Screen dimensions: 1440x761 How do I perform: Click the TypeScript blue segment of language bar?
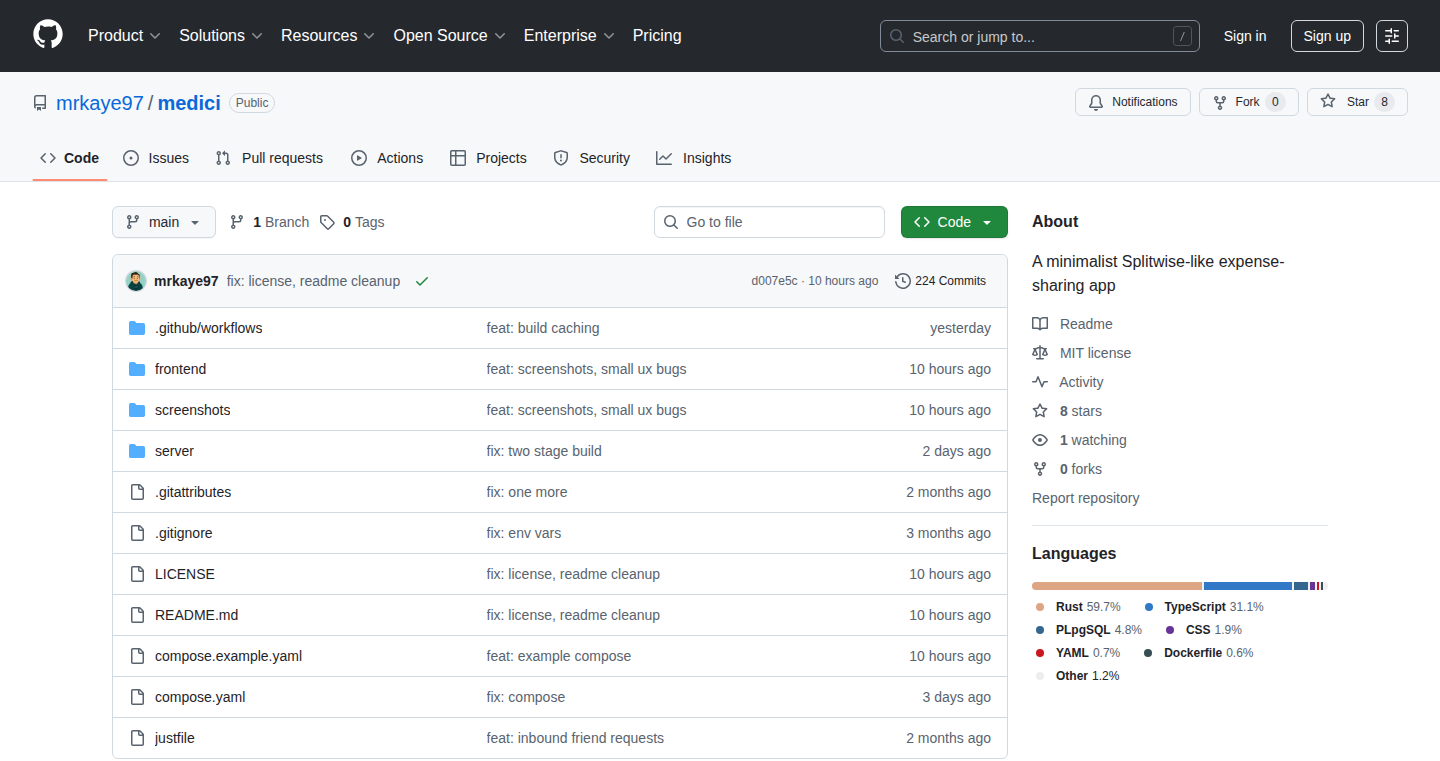[x=1248, y=586]
